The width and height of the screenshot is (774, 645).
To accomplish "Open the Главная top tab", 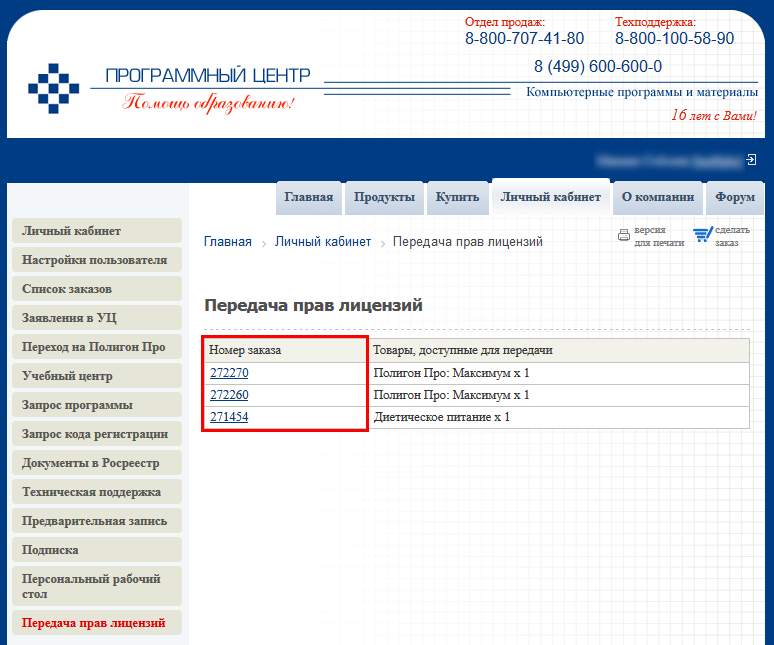I will pyautogui.click(x=309, y=197).
